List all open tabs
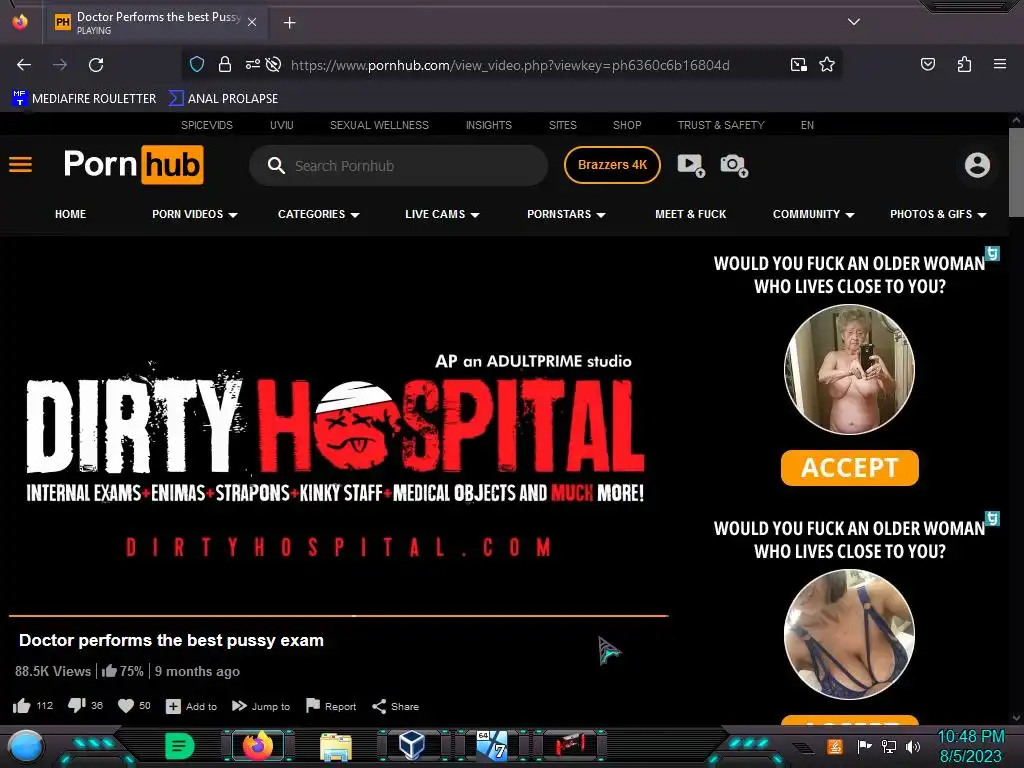The width and height of the screenshot is (1024, 768). click(x=854, y=22)
